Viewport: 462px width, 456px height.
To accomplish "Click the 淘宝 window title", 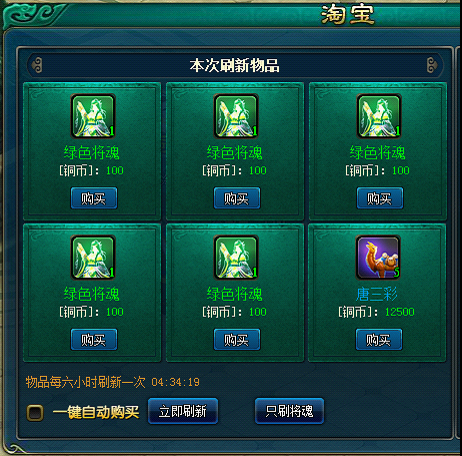I will pos(348,15).
